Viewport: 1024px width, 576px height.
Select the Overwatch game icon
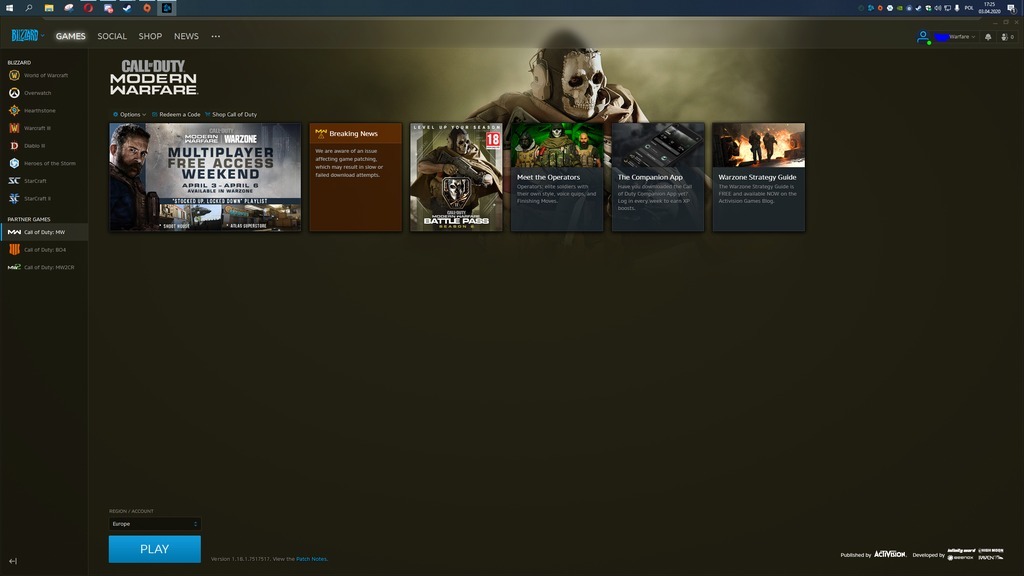pos(14,93)
